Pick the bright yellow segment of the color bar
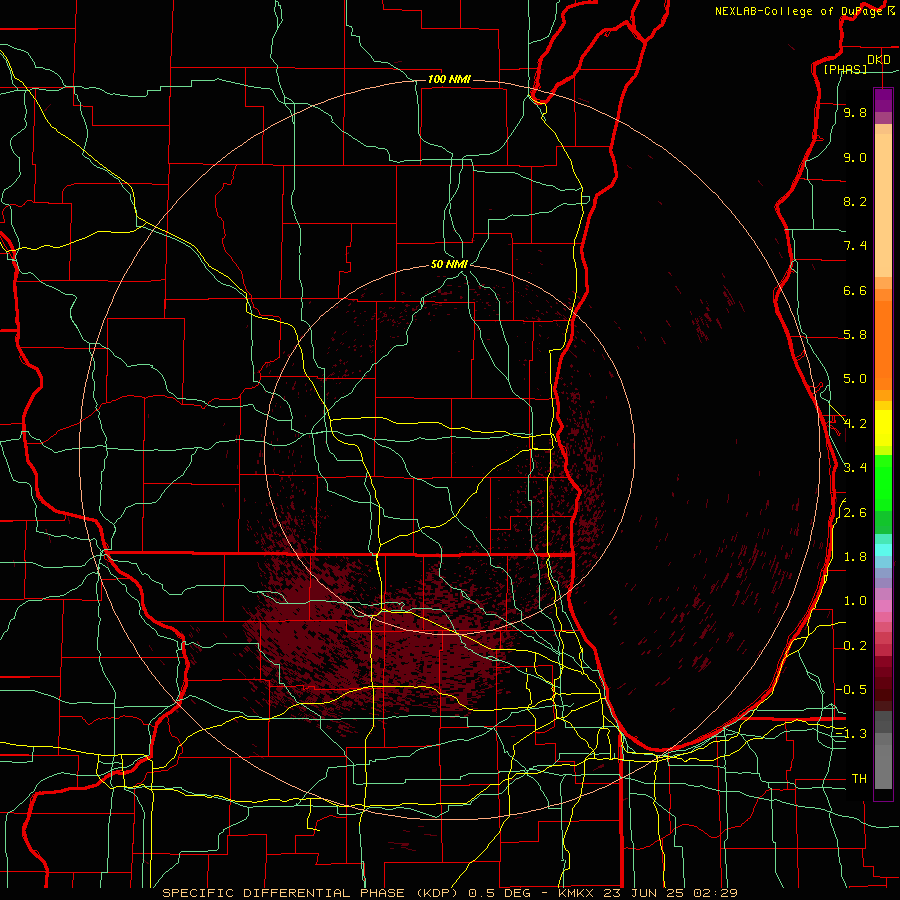The image size is (900, 900). coord(883,428)
